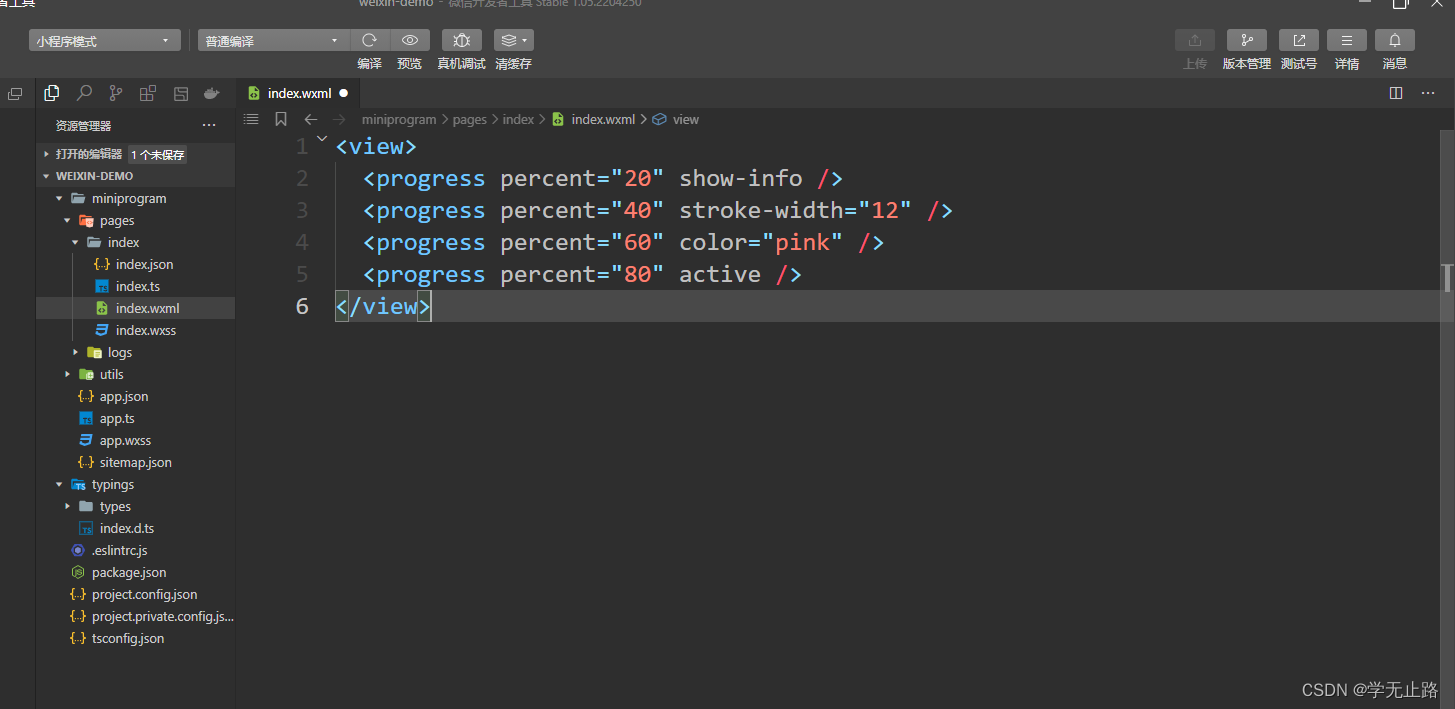Open project.private.config.js file
Screen dimensions: 1455x709
click(162, 616)
